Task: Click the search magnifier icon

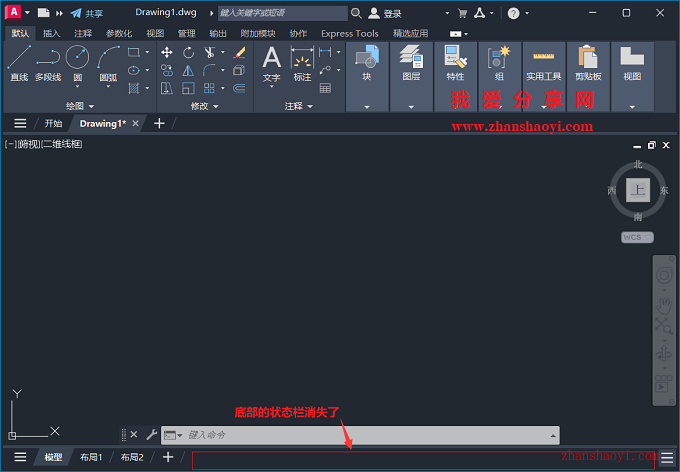Action: [356, 13]
